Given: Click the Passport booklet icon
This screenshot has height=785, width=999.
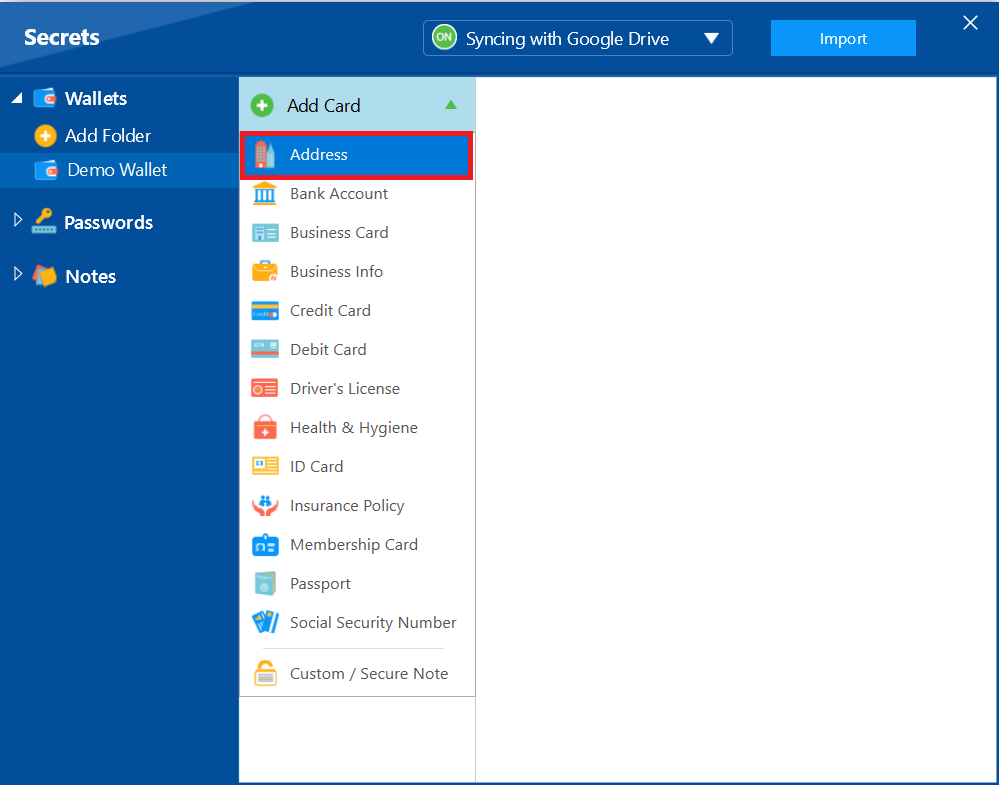Looking at the screenshot, I should coord(264,583).
